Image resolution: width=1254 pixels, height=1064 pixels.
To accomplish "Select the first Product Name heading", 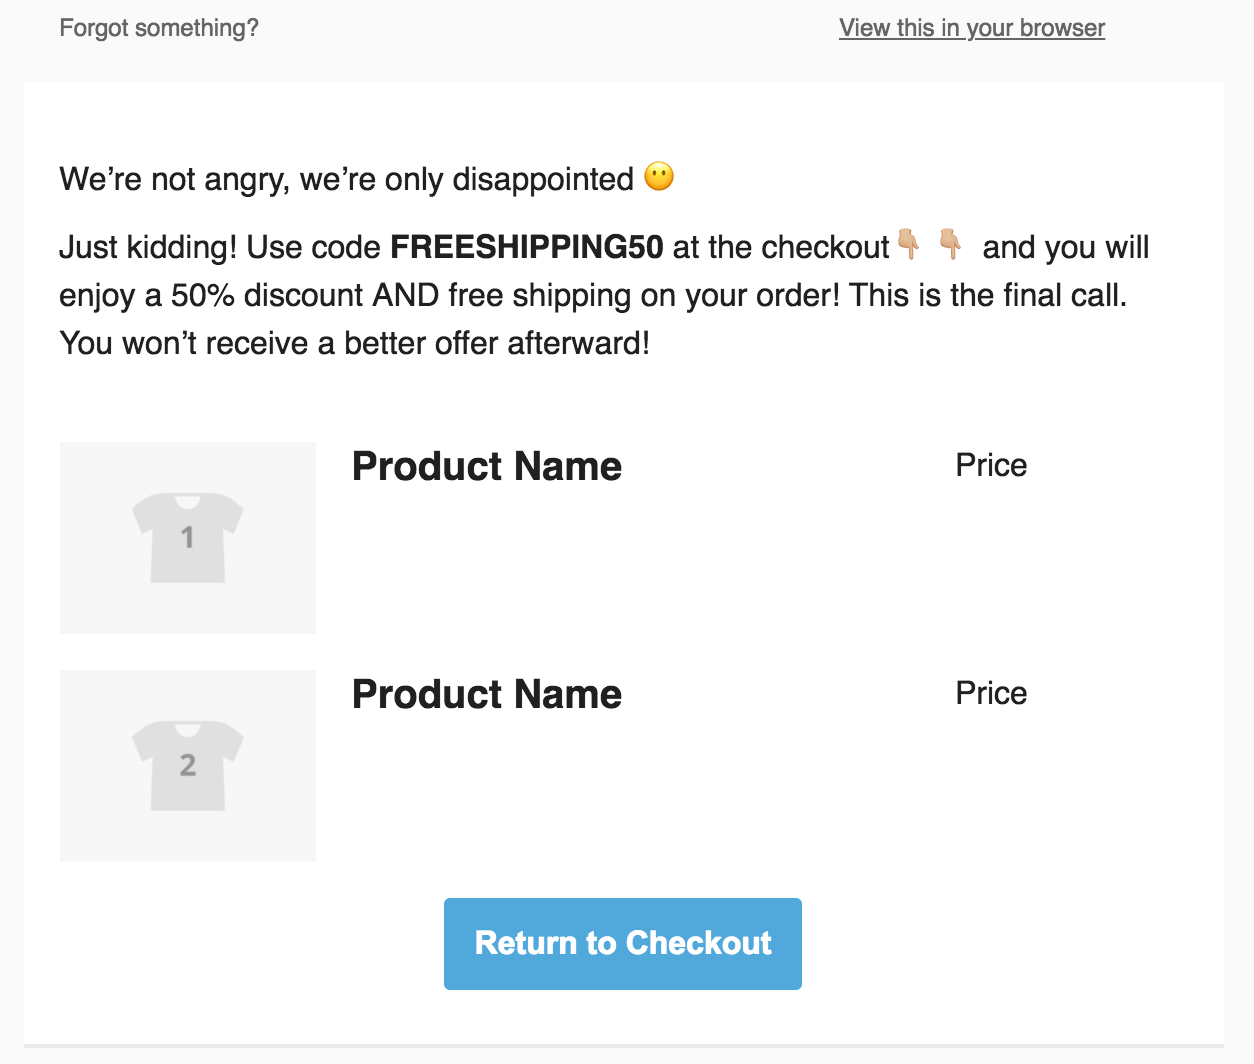I will tap(487, 466).
